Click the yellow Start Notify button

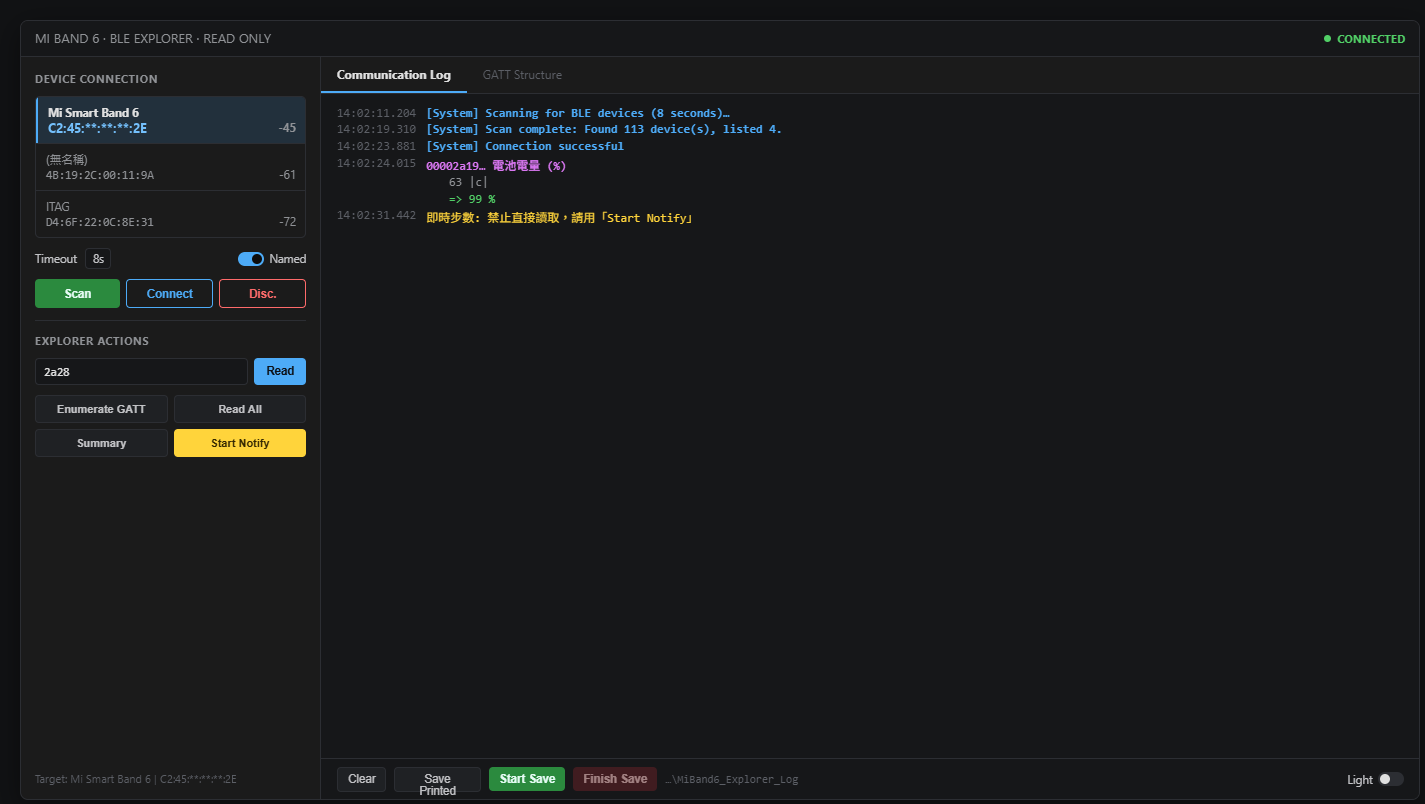tap(240, 443)
